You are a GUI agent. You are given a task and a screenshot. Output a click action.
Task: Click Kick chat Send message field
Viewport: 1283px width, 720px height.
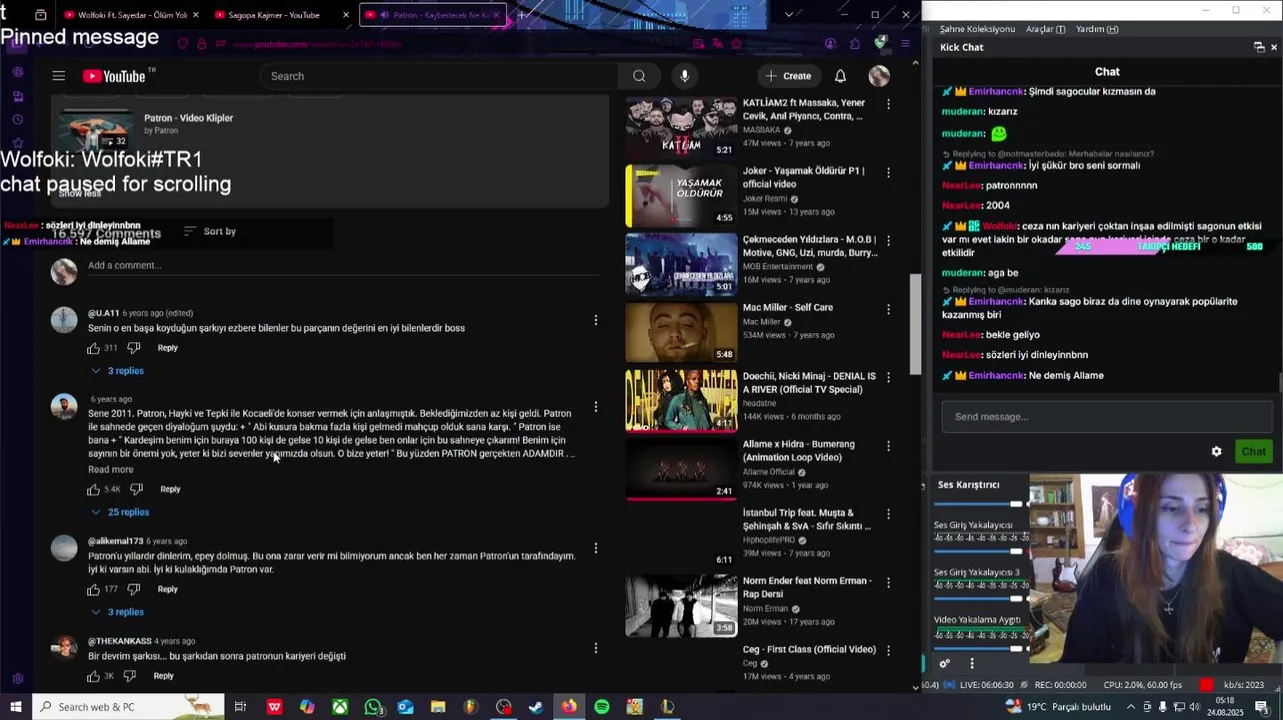click(x=1107, y=417)
